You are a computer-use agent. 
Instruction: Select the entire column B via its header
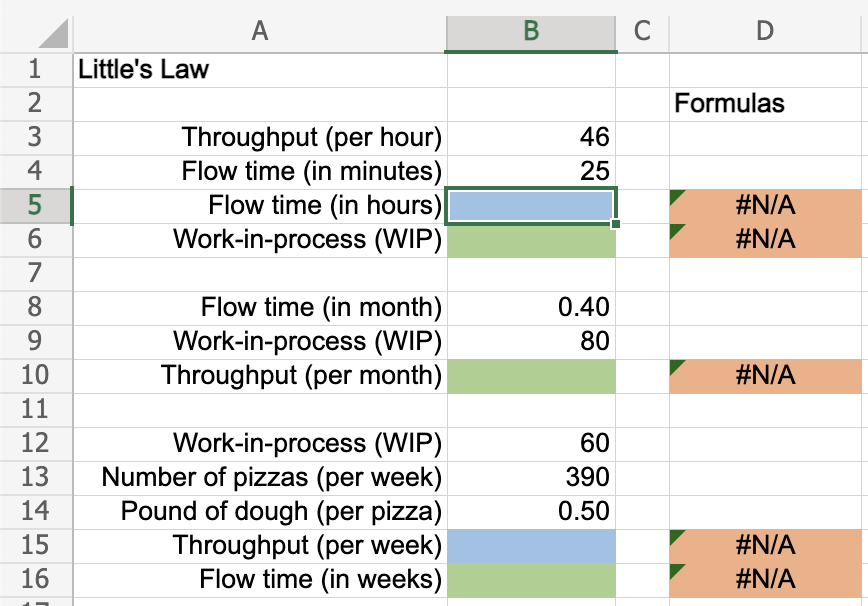(530, 31)
